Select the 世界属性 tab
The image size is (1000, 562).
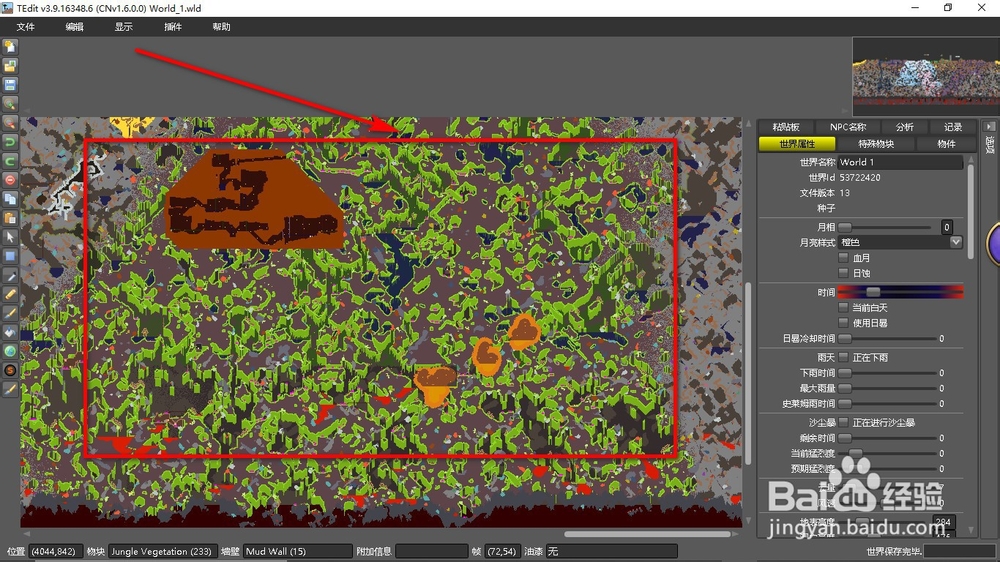(797, 144)
